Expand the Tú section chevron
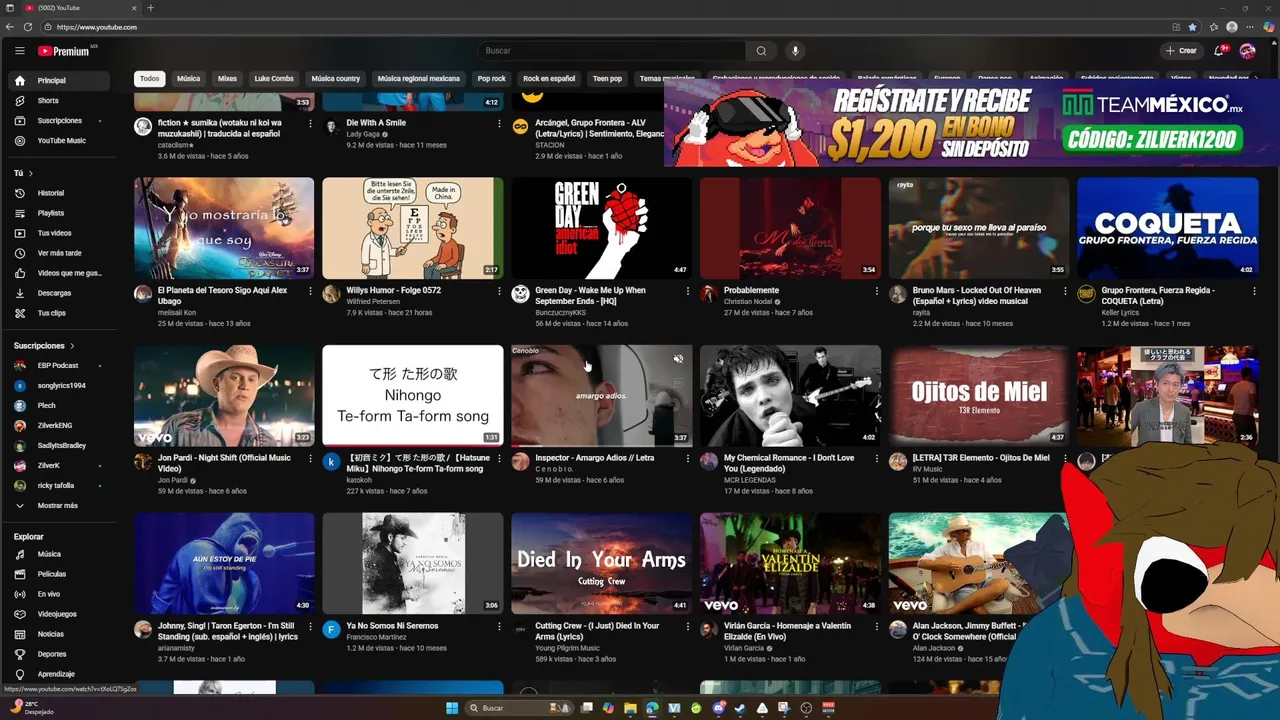Screen dimensions: 1280x720 tap(30, 173)
